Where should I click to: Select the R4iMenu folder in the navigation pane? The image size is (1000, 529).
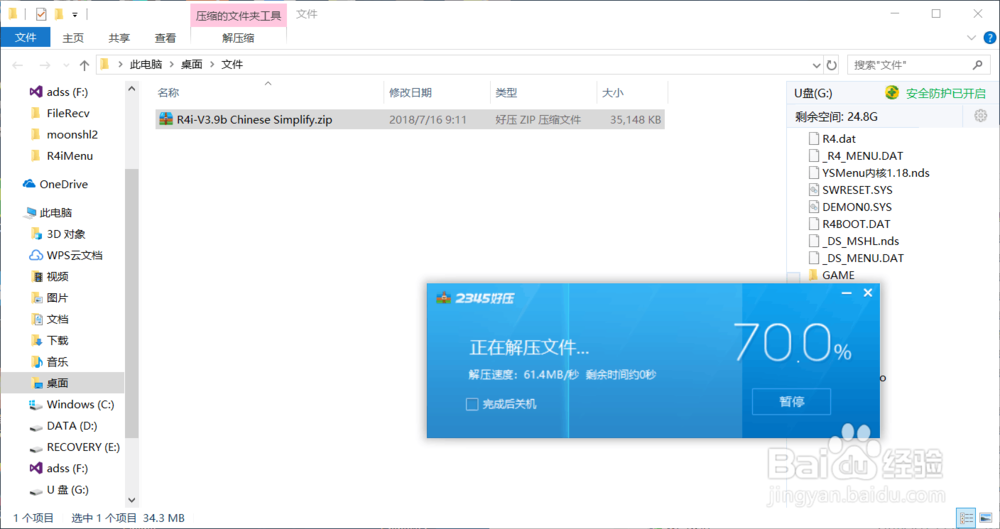click(70, 156)
